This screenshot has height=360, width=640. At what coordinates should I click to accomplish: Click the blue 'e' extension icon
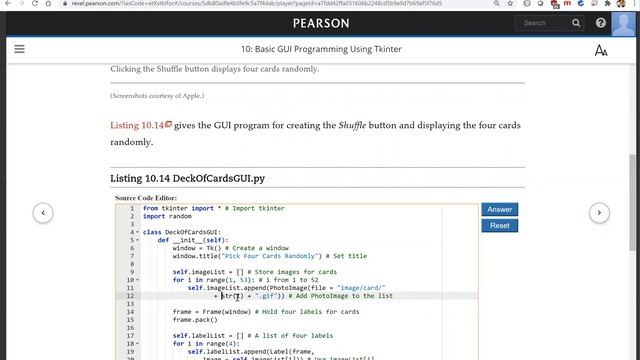click(x=581, y=3)
